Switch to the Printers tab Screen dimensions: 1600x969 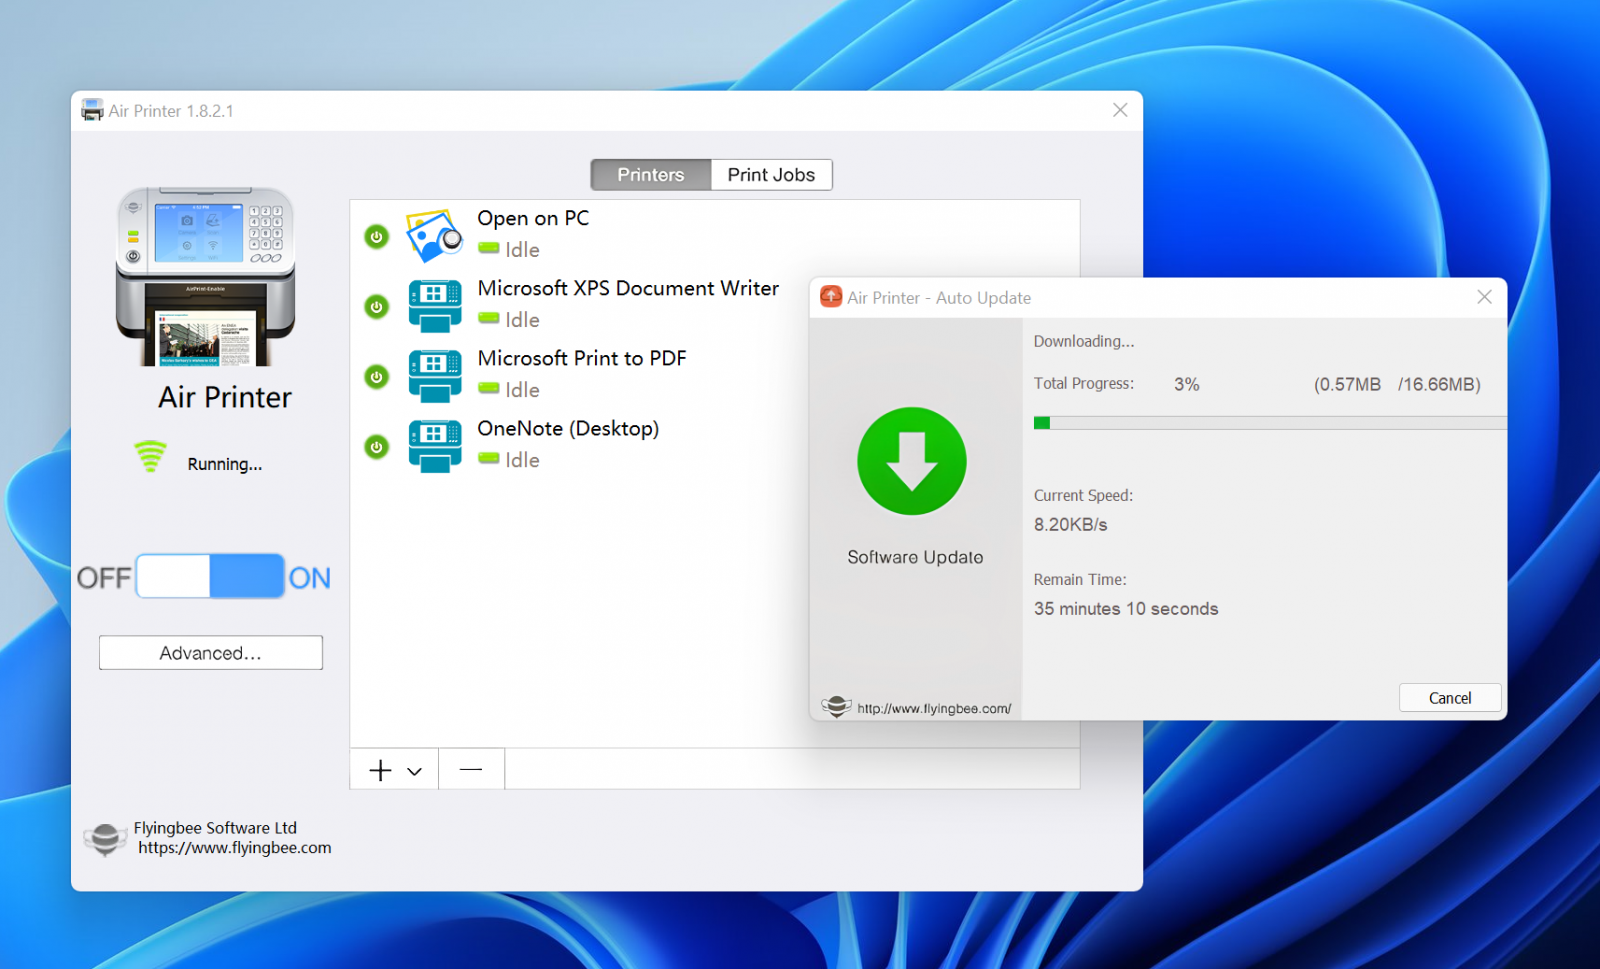[x=651, y=175]
